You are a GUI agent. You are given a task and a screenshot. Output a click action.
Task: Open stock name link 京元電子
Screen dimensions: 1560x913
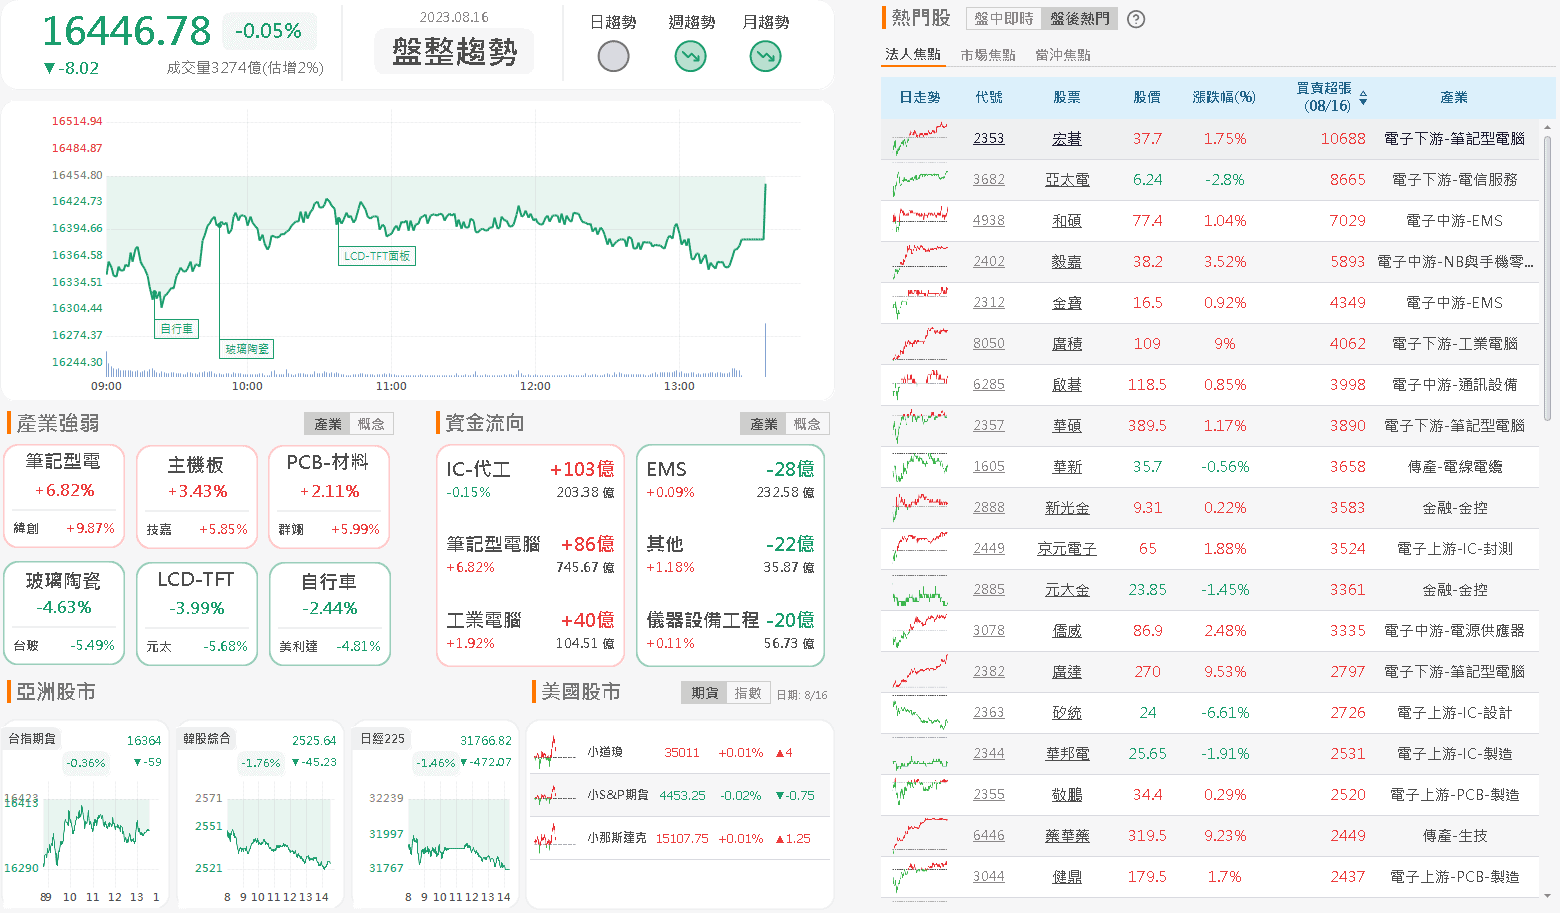1067,548
